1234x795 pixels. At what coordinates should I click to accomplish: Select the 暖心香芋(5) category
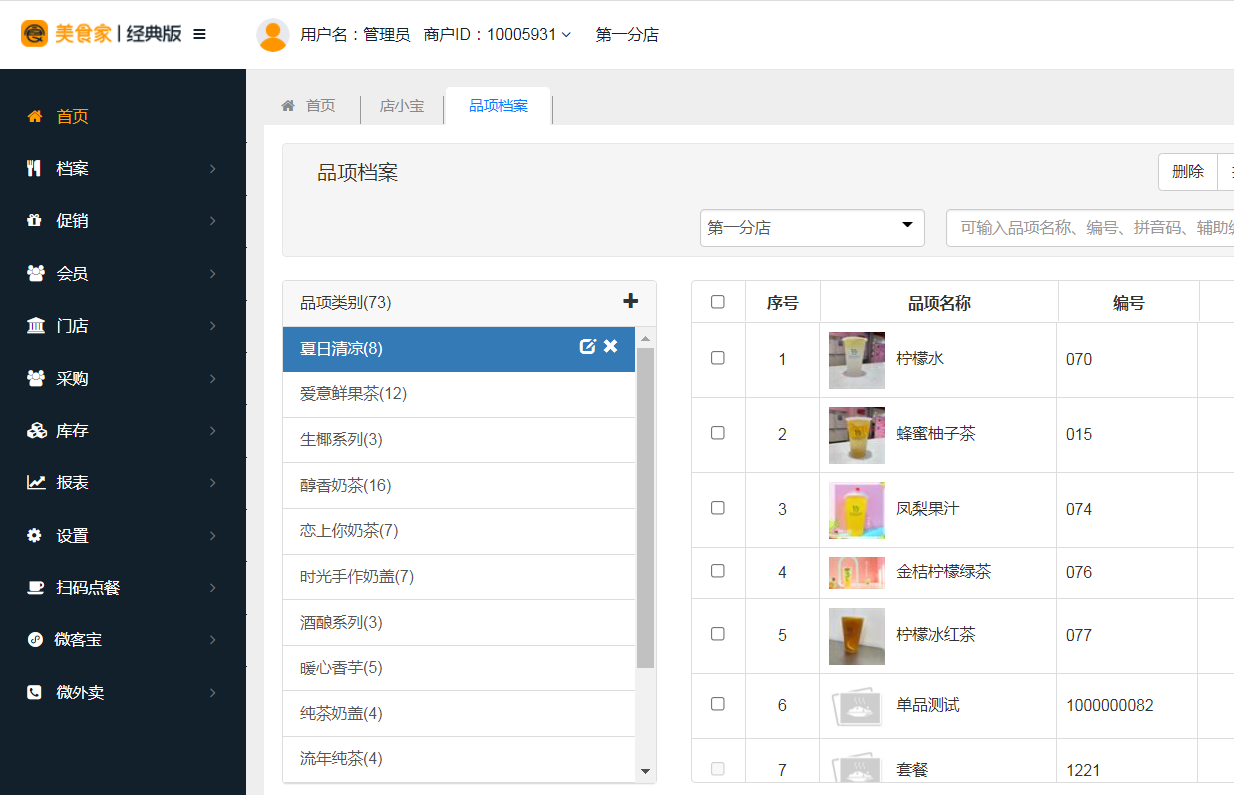pyautogui.click(x=459, y=668)
